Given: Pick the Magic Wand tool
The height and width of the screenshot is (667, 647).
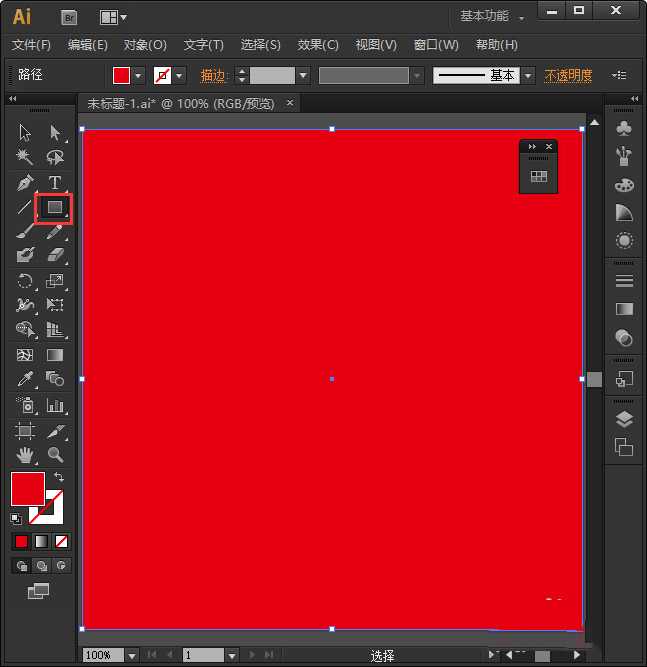Looking at the screenshot, I should pos(25,158).
